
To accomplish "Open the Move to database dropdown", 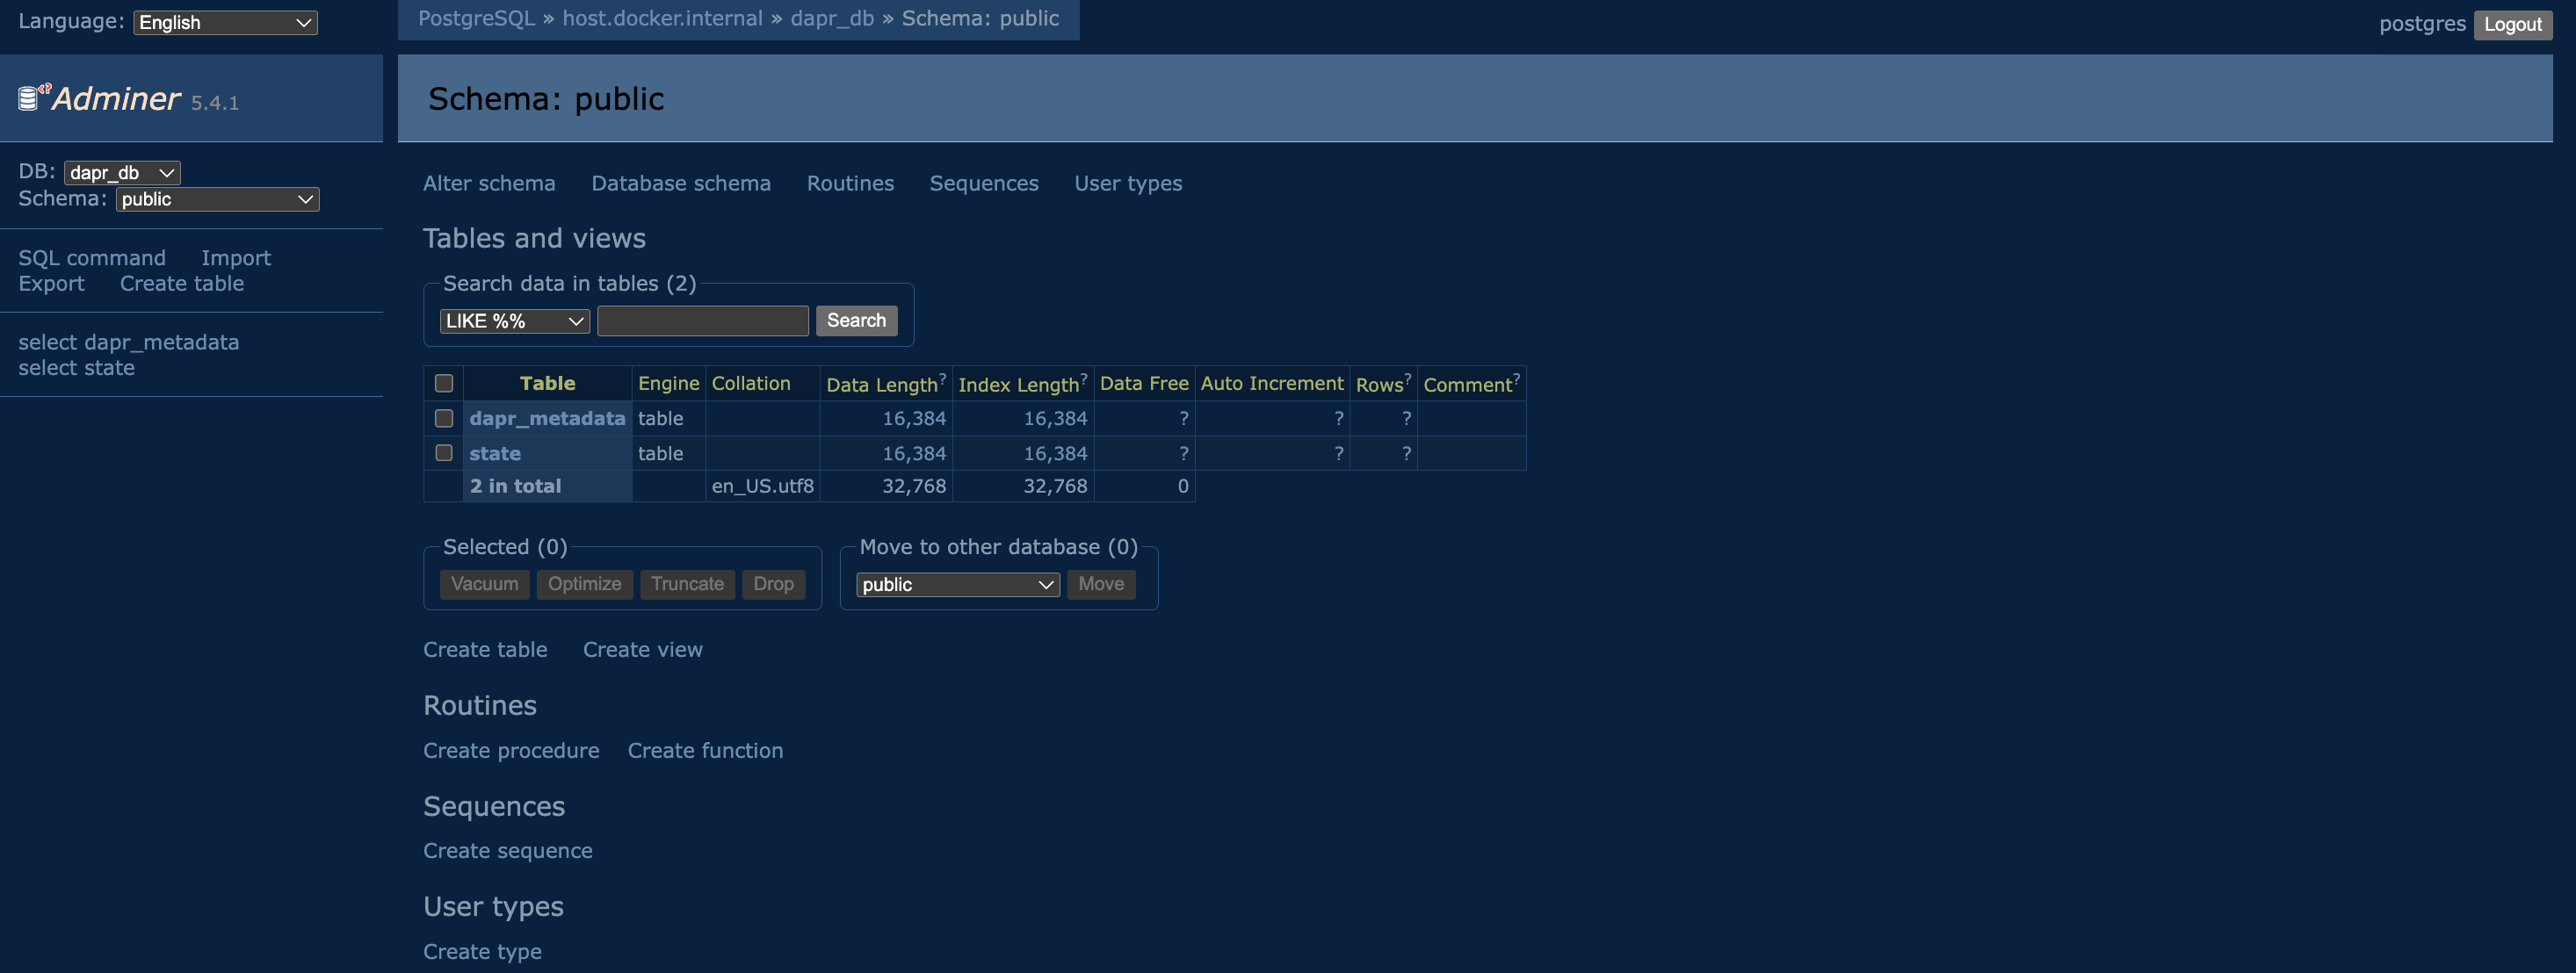I will (957, 584).
